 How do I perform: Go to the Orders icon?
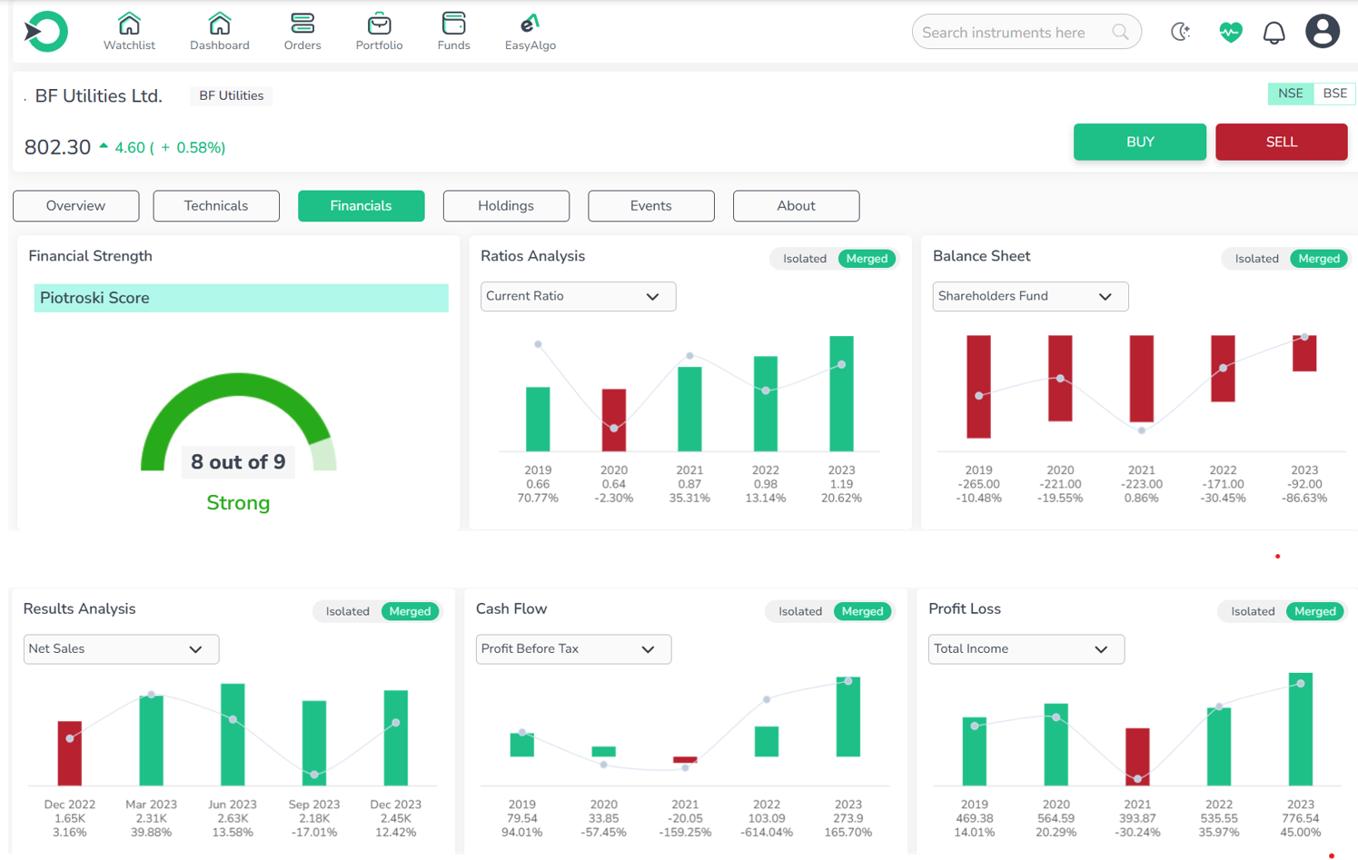pos(302,23)
